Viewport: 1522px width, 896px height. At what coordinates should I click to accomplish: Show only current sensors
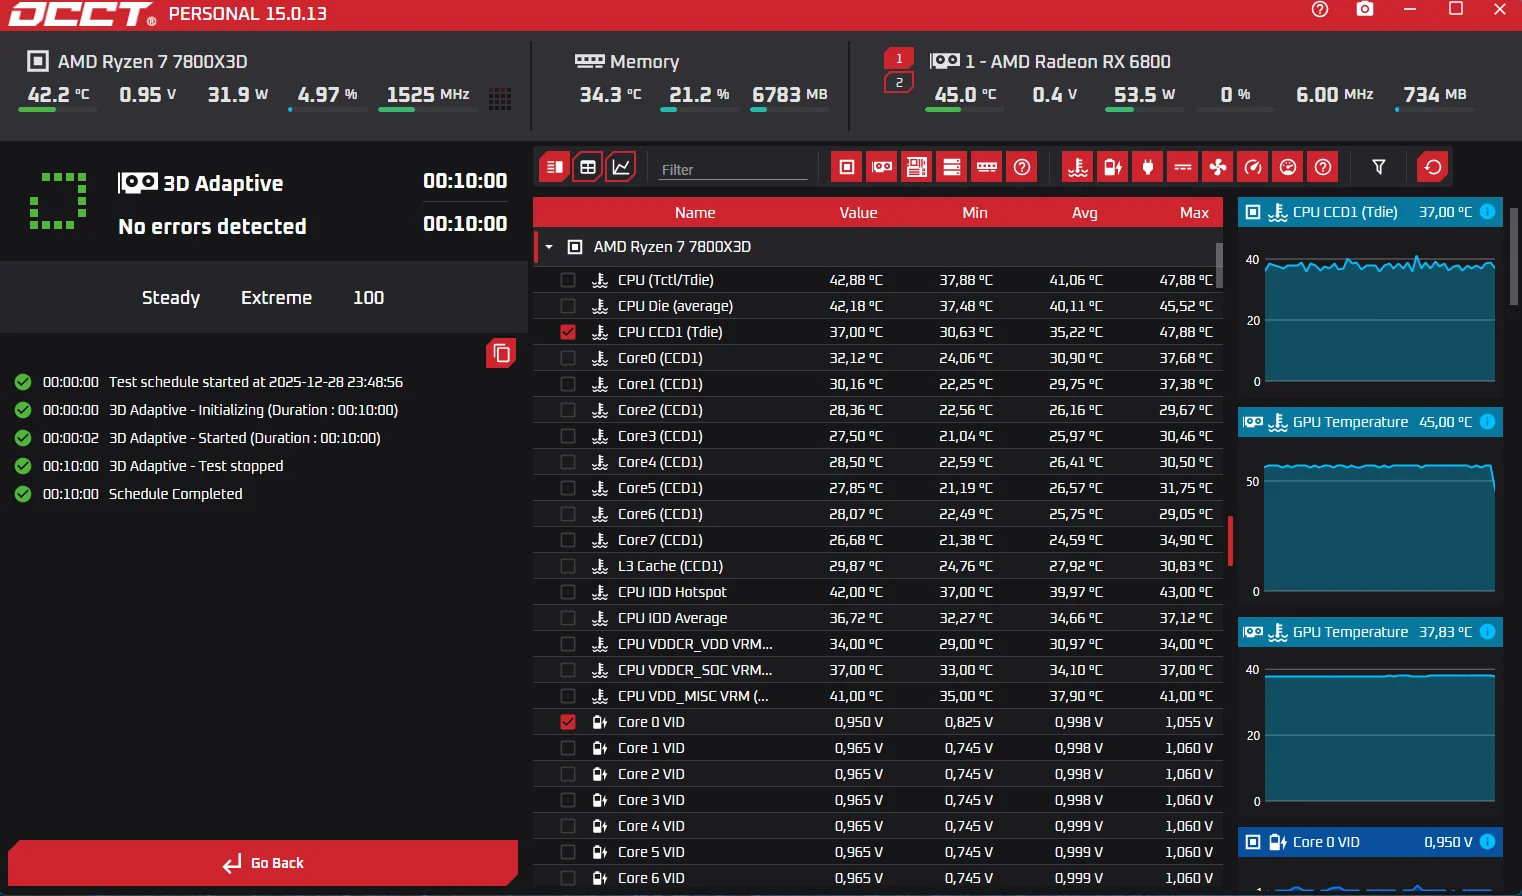1183,167
